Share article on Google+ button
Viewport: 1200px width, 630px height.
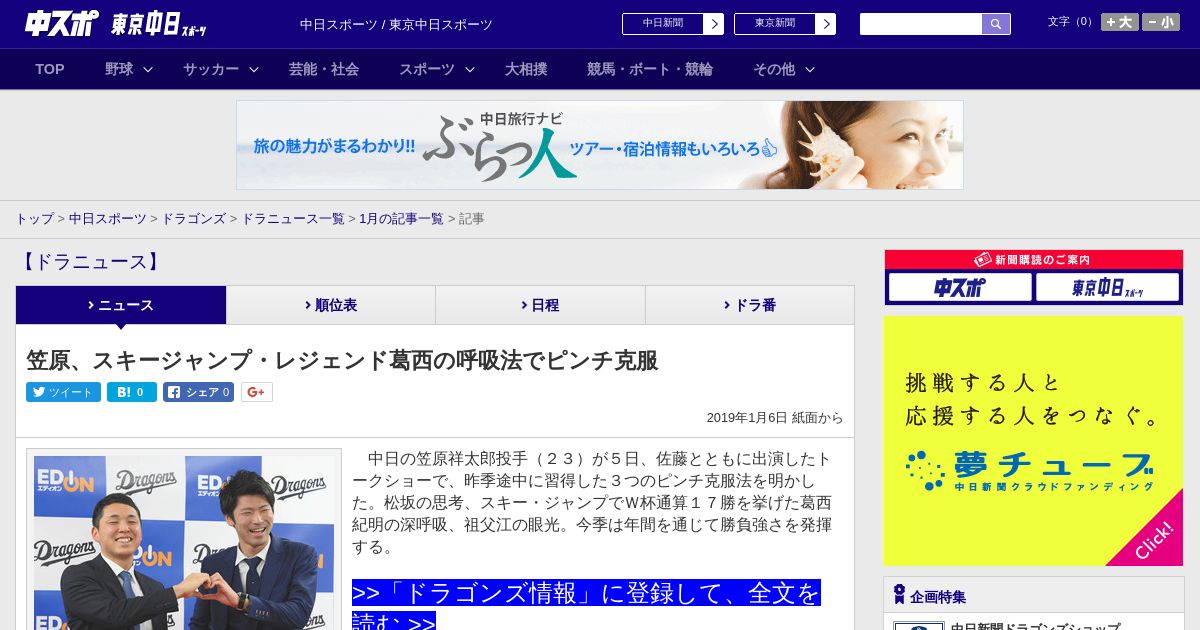[x=257, y=392]
